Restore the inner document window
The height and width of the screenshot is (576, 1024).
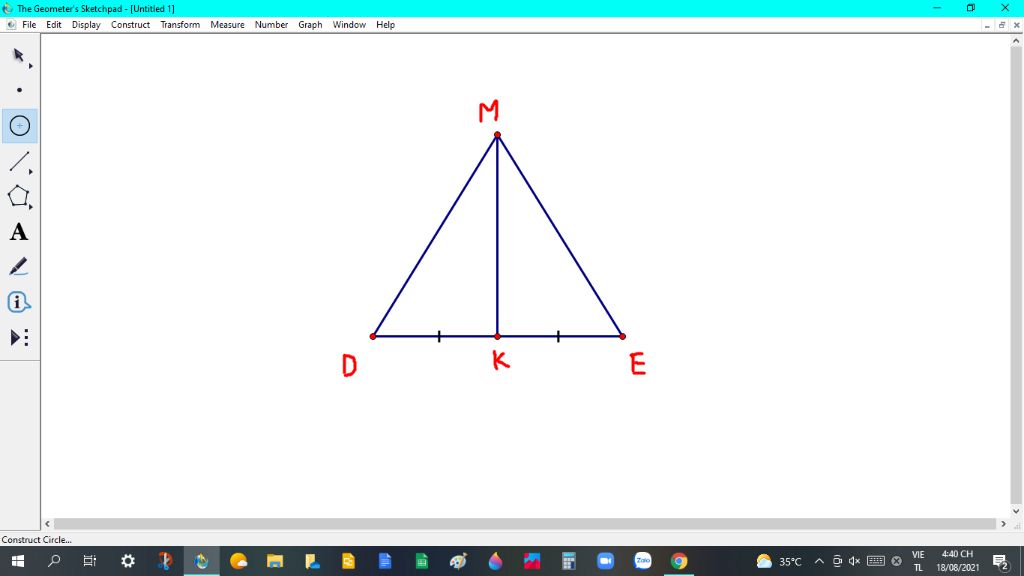[1002, 25]
